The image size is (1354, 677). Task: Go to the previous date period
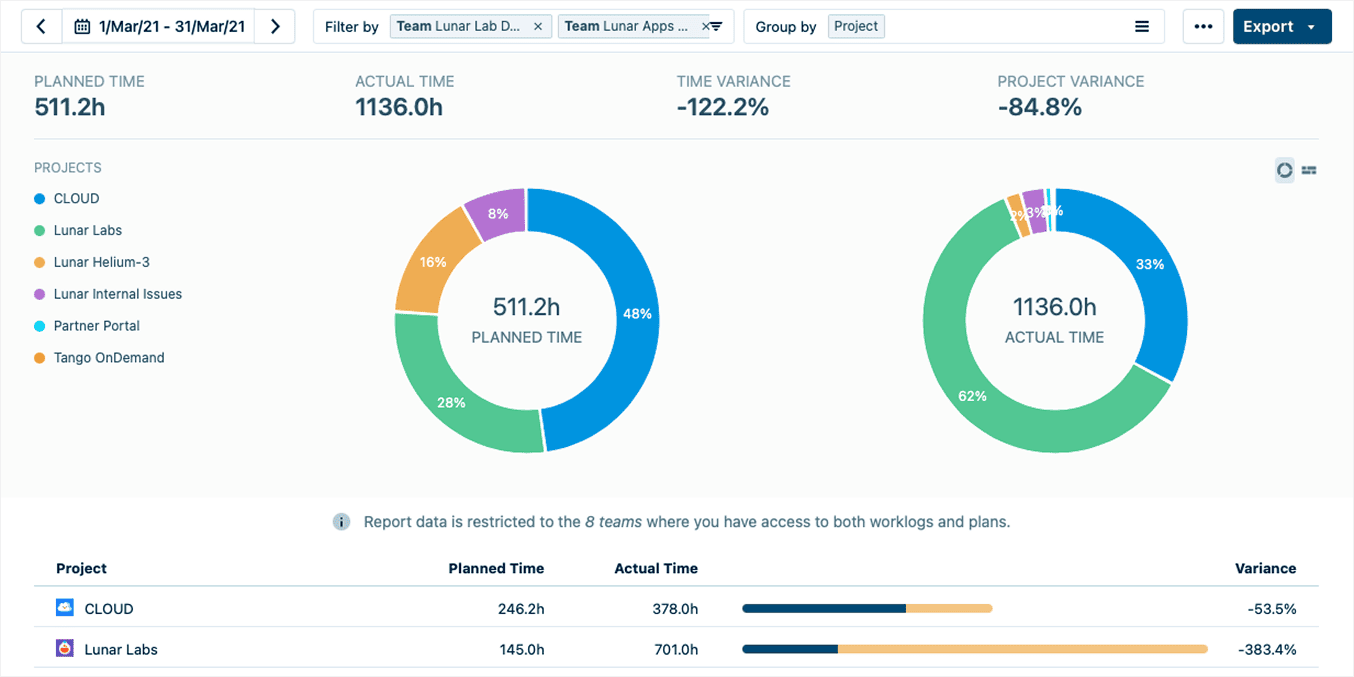pyautogui.click(x=41, y=27)
